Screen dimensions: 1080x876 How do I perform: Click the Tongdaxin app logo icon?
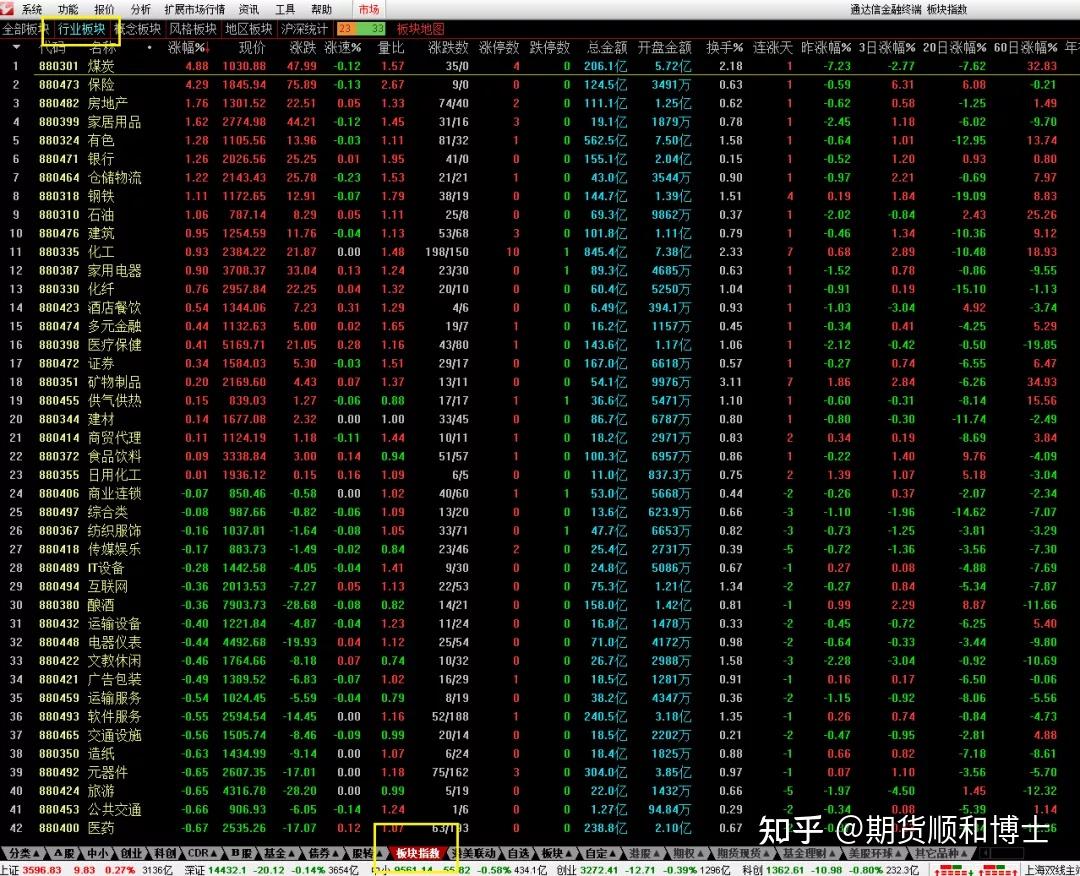(7, 8)
